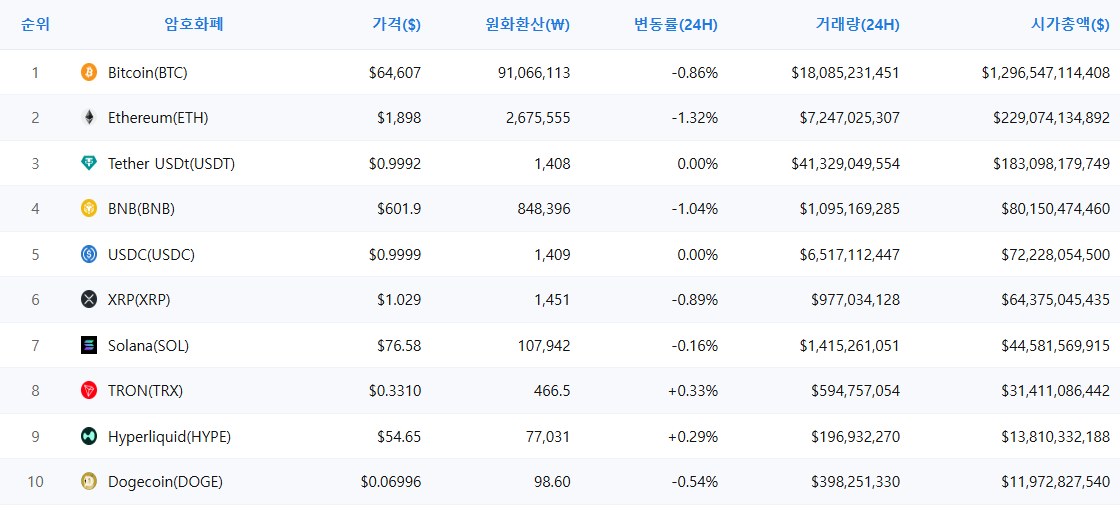Click Bitcoin change rate -0.86%
The height and width of the screenshot is (514, 1120).
pyautogui.click(x=695, y=72)
